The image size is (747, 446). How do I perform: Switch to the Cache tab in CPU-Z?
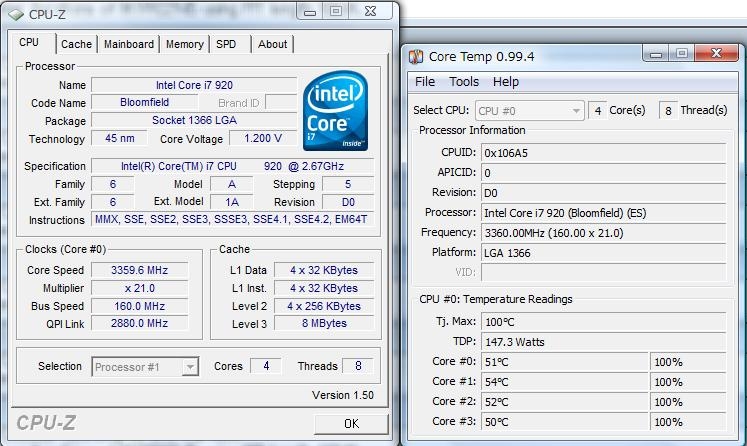76,44
